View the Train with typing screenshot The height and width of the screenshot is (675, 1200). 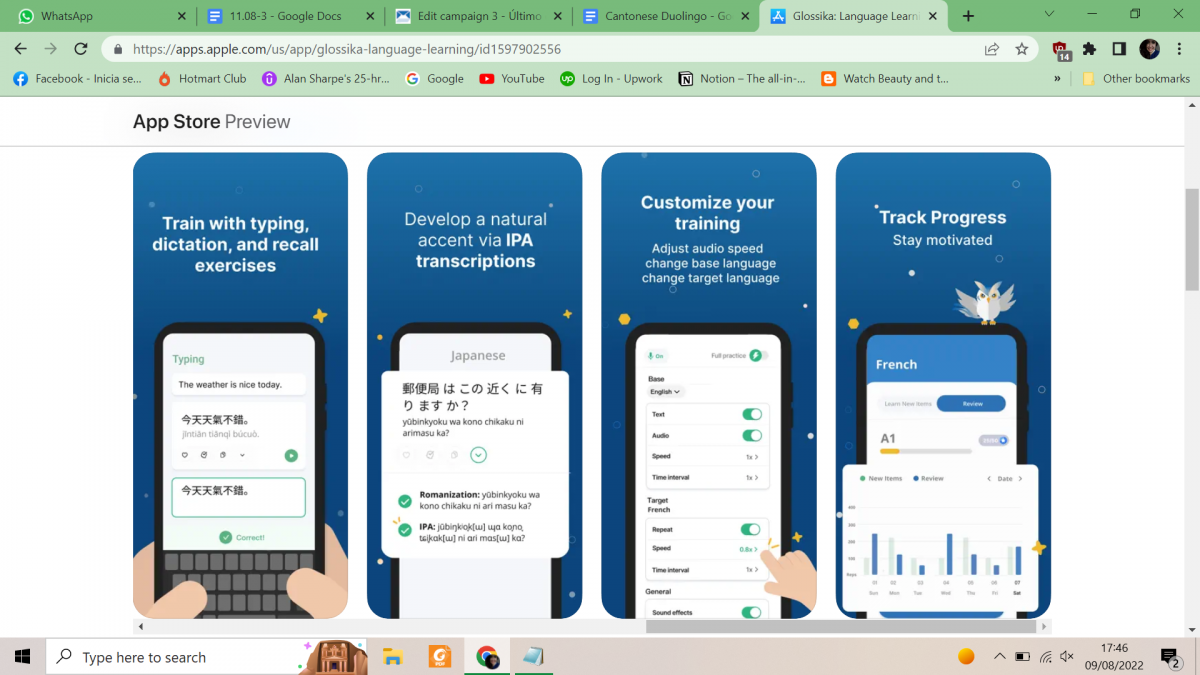click(x=240, y=385)
